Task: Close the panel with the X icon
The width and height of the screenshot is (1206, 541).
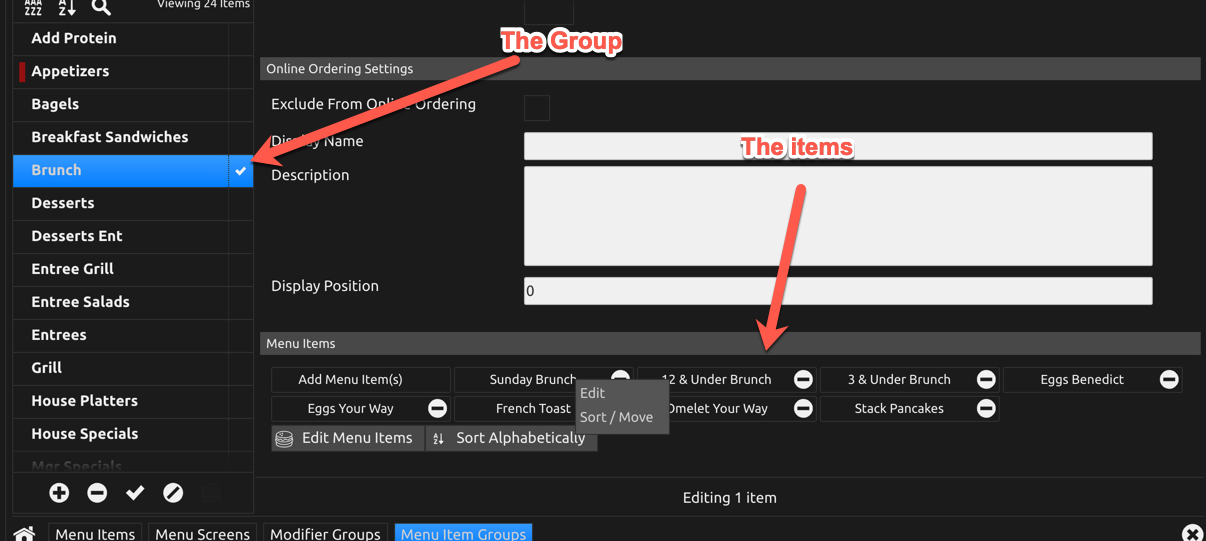Action: pos(1192,533)
